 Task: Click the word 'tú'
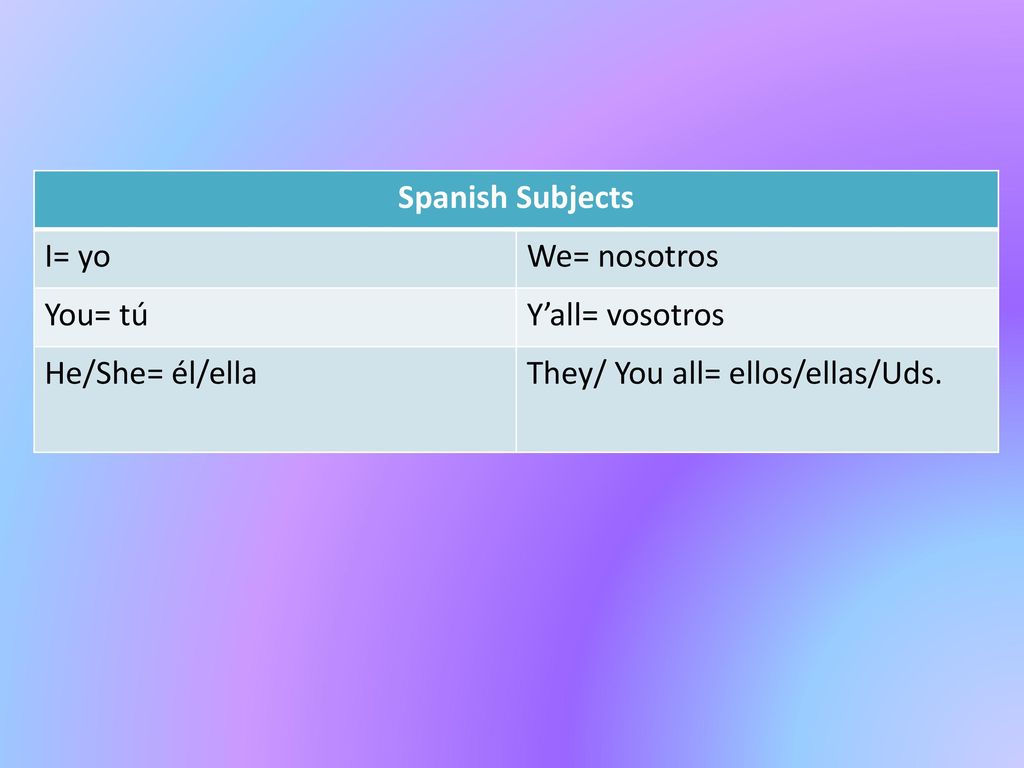[x=133, y=315]
